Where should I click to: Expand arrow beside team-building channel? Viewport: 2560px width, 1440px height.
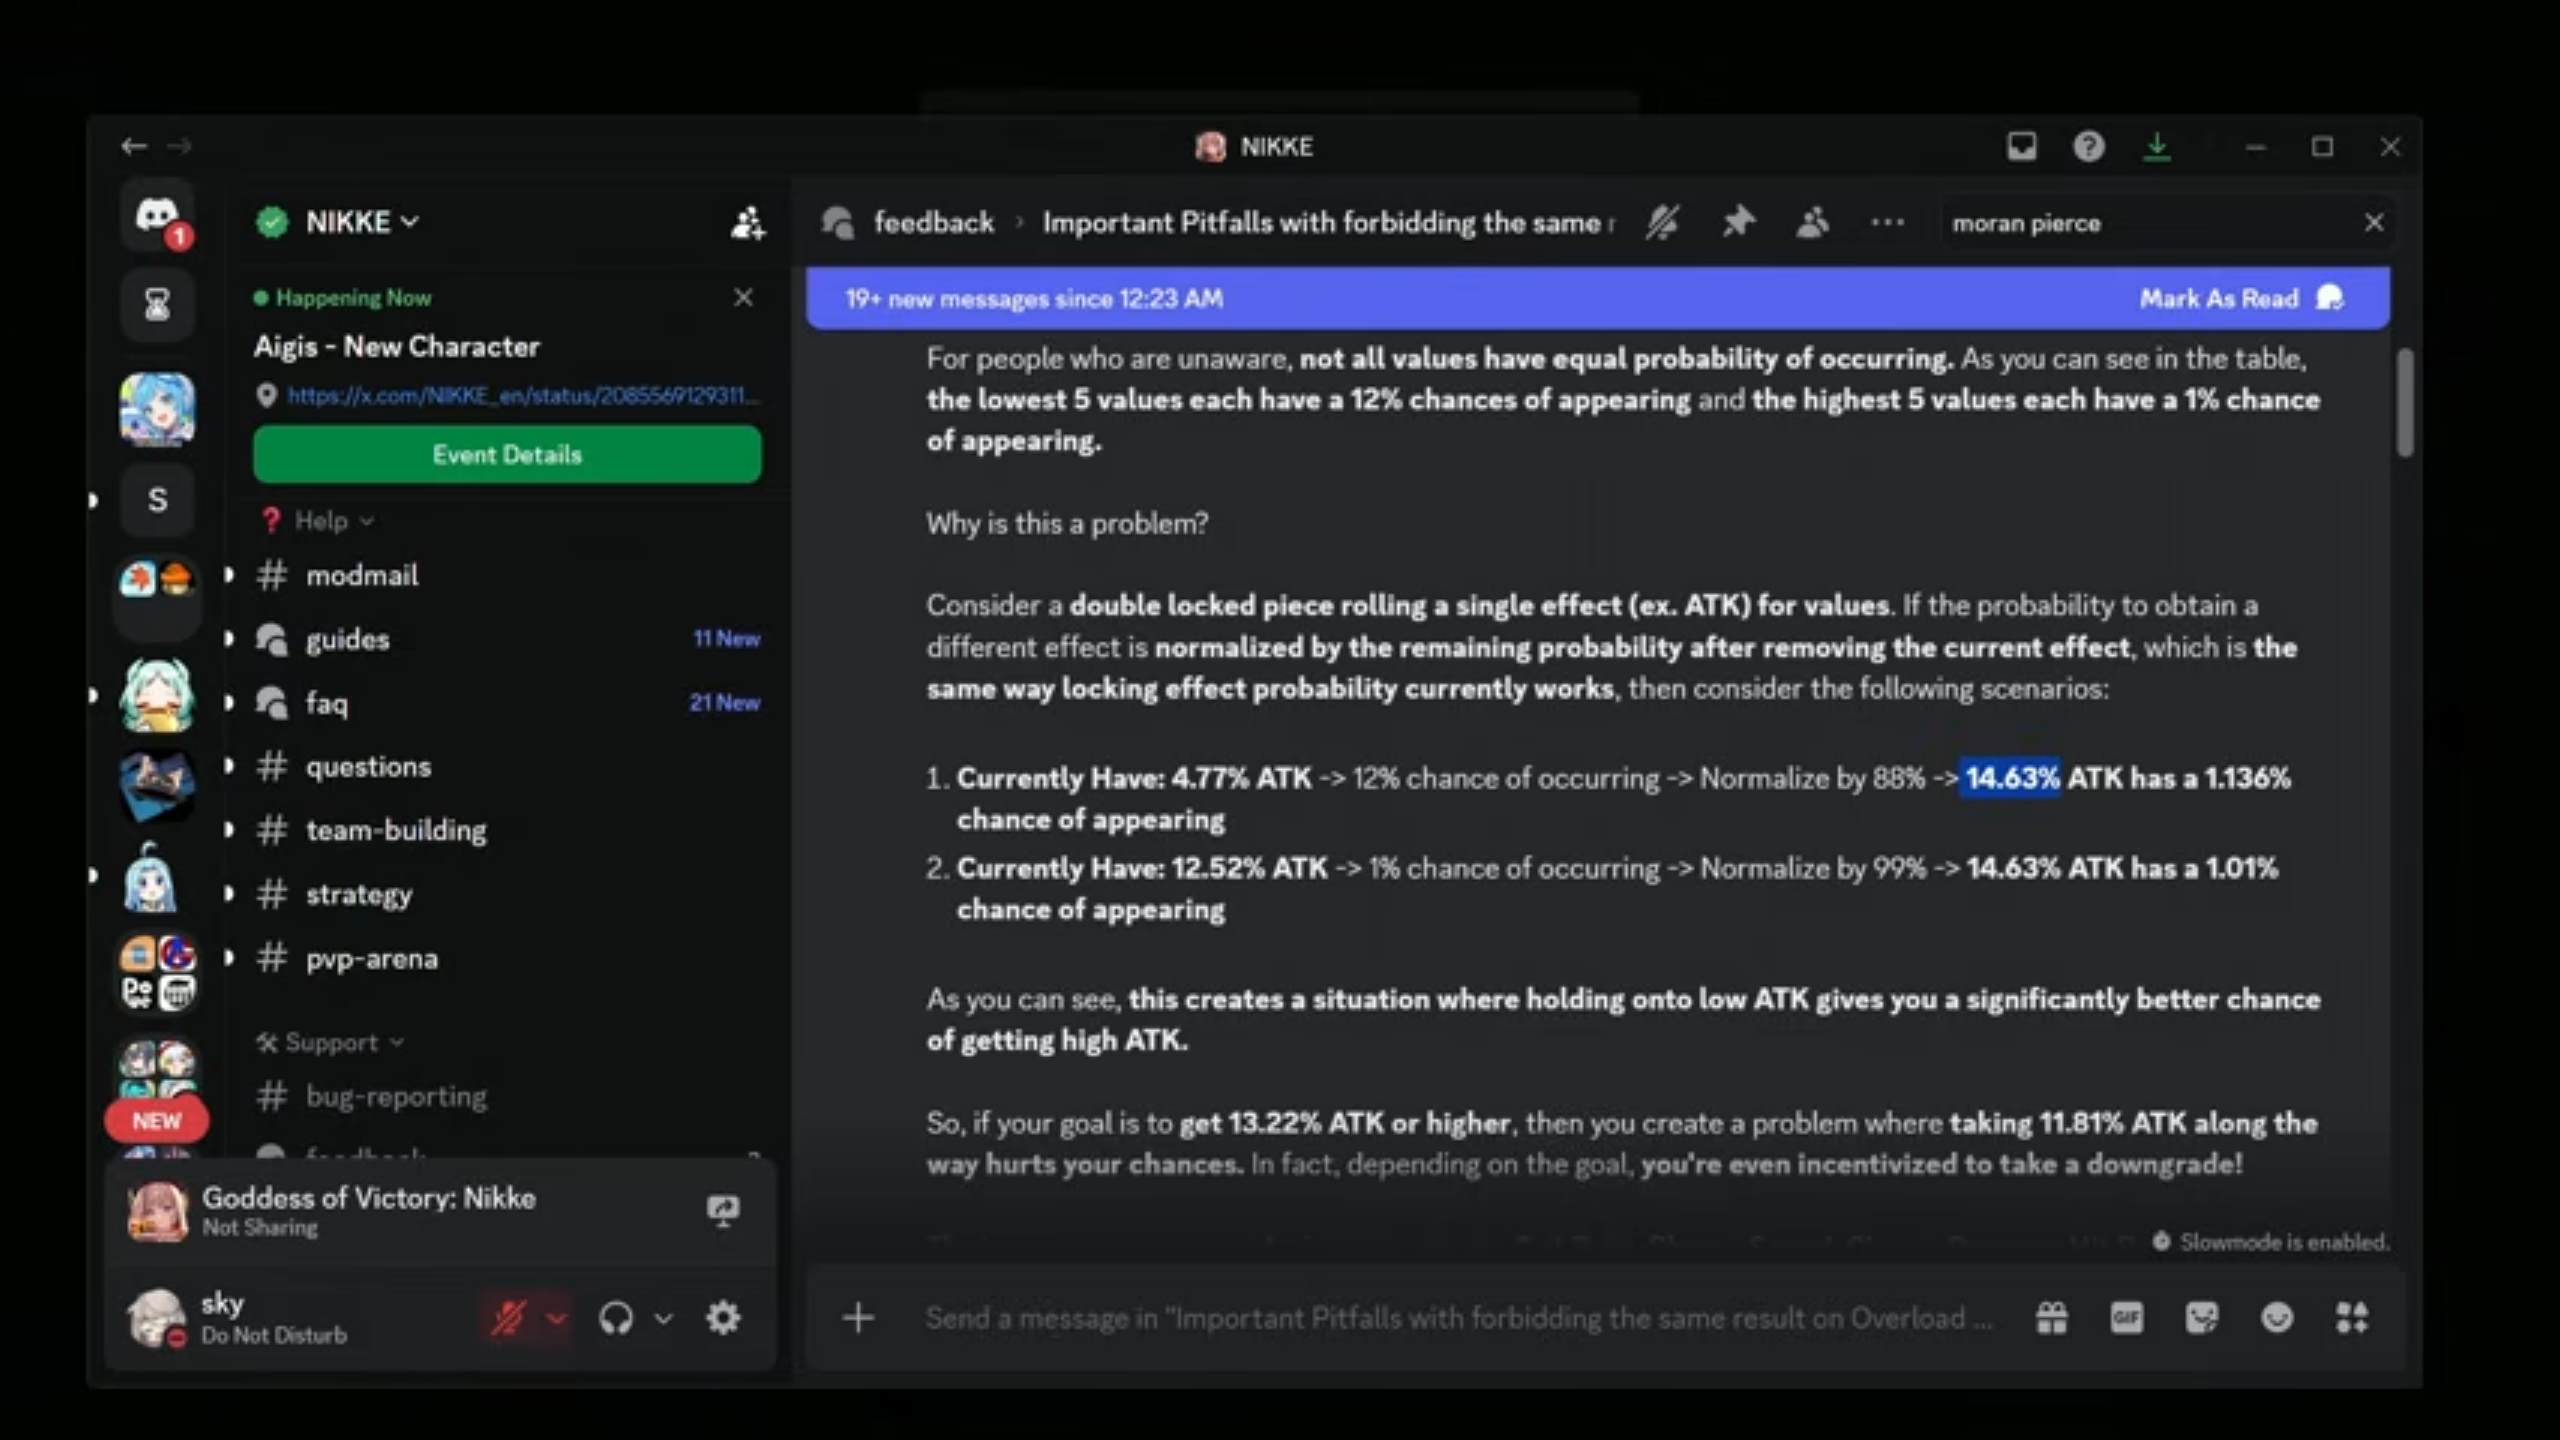click(229, 830)
